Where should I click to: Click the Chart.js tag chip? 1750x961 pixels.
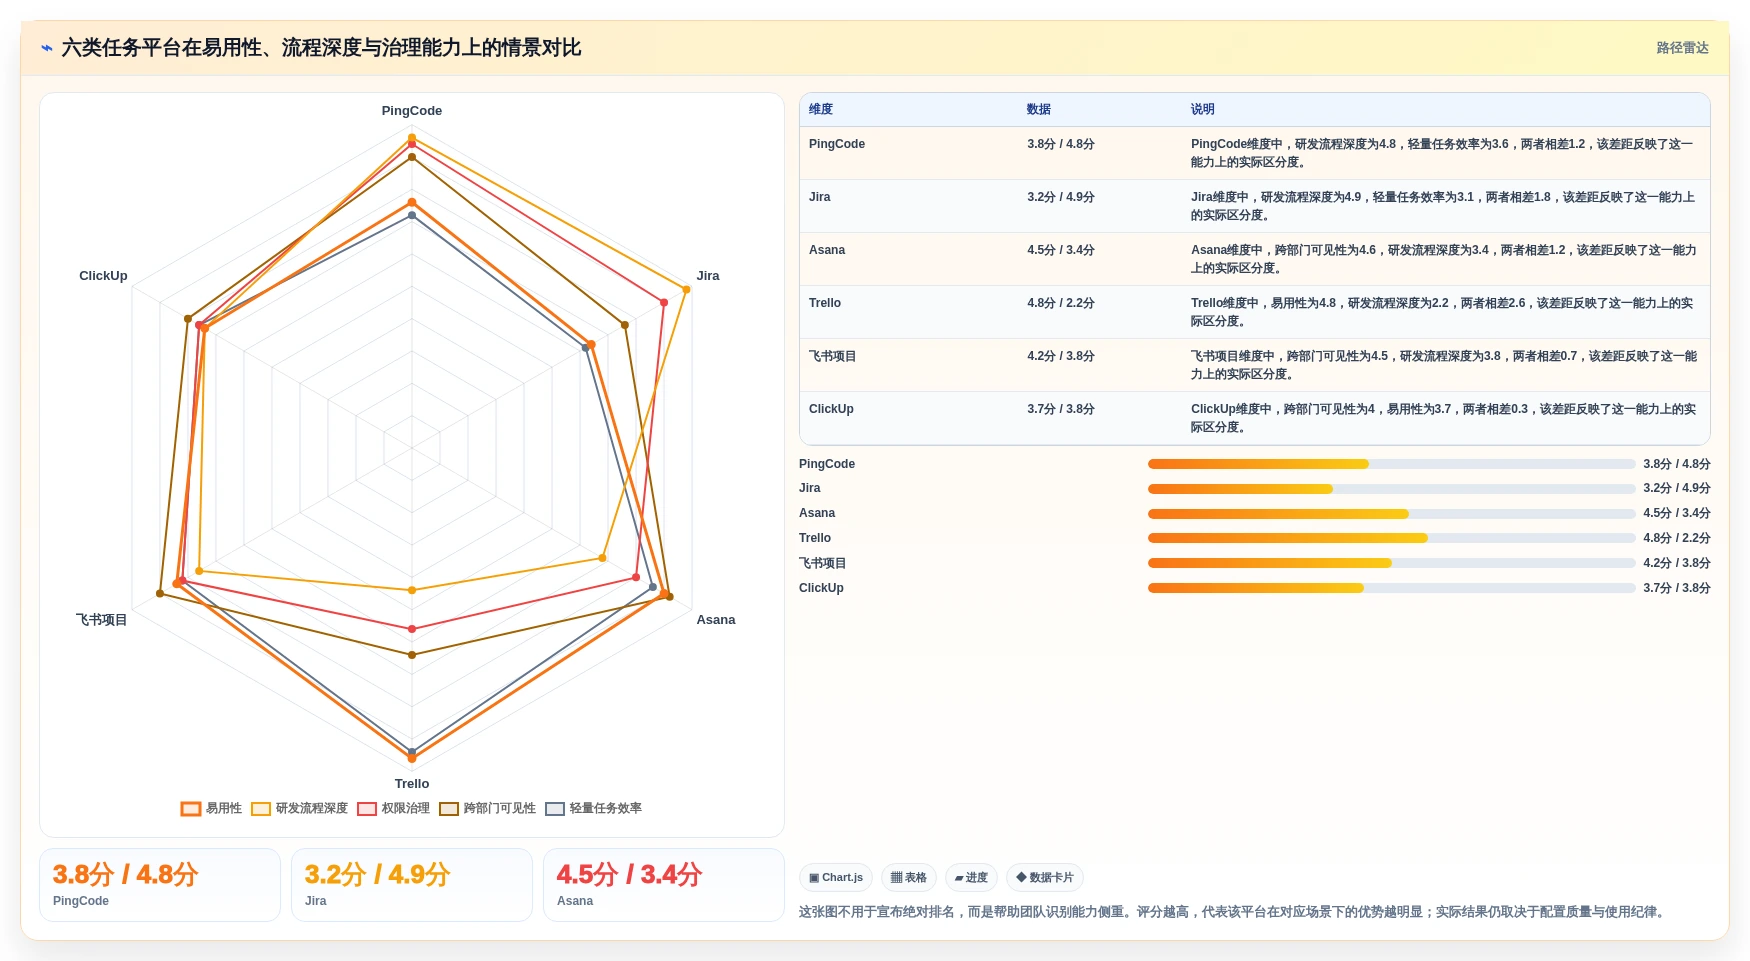[836, 878]
